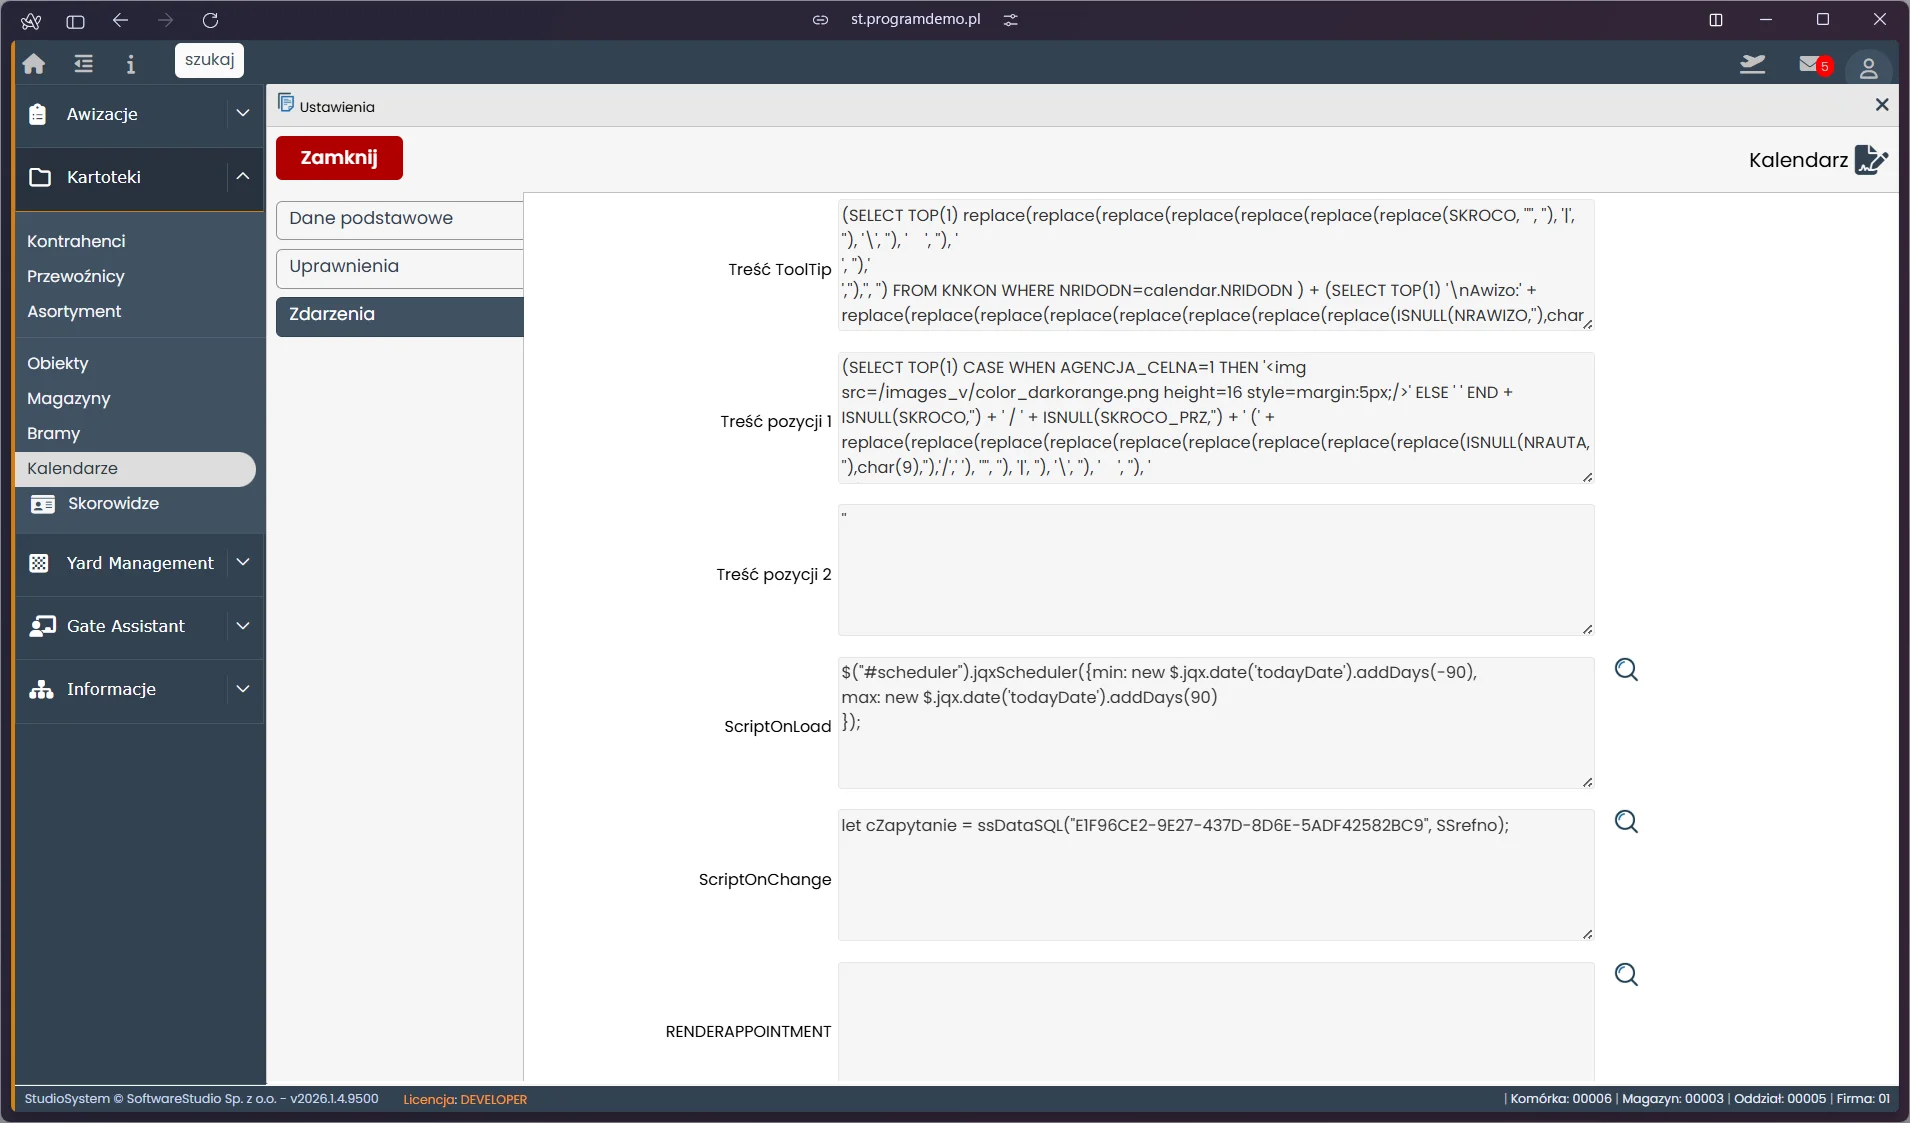Collapse the sidebar with the indent menu icon

tap(84, 64)
